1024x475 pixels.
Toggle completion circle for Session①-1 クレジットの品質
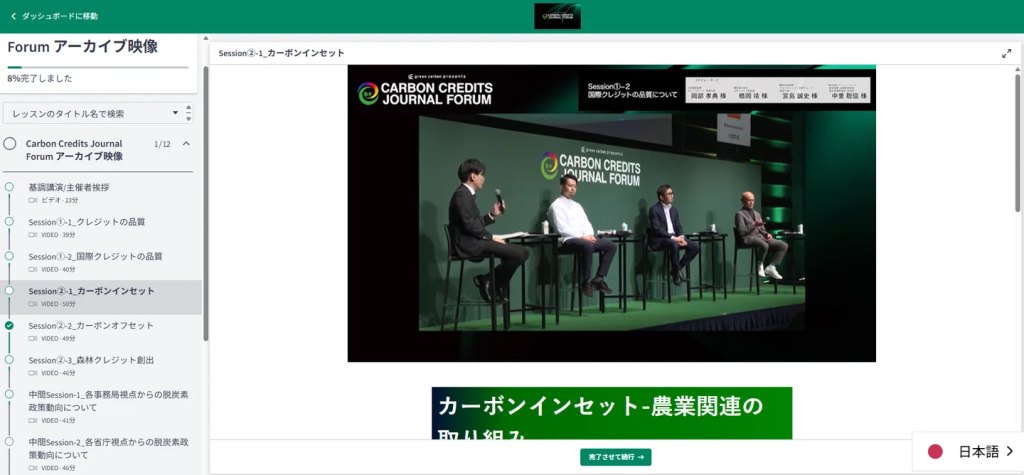point(9,222)
